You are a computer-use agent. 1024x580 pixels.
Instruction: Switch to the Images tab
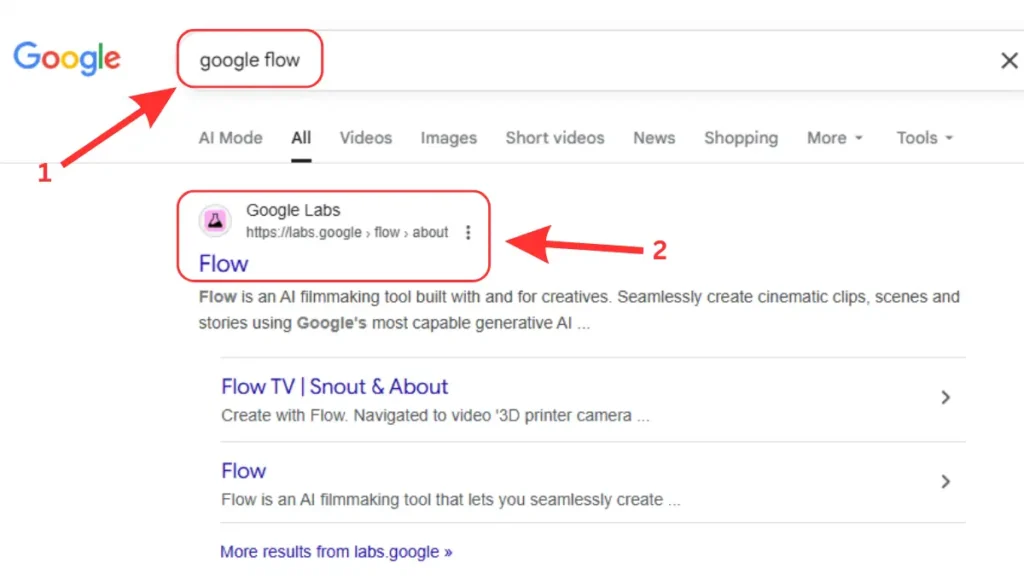[x=448, y=138]
